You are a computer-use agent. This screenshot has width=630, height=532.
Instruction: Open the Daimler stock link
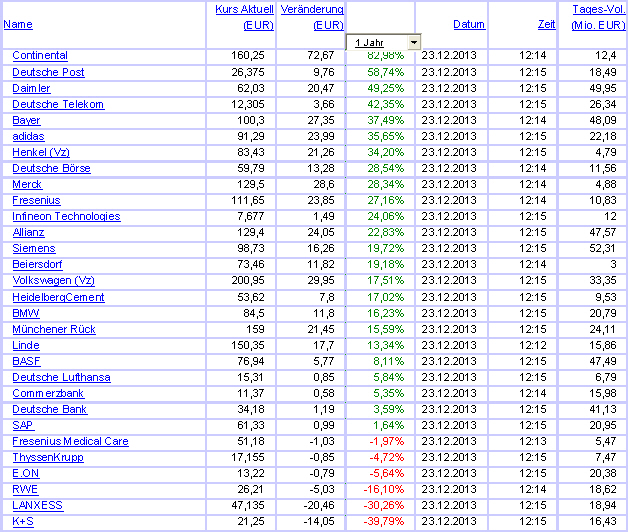[x=31, y=88]
